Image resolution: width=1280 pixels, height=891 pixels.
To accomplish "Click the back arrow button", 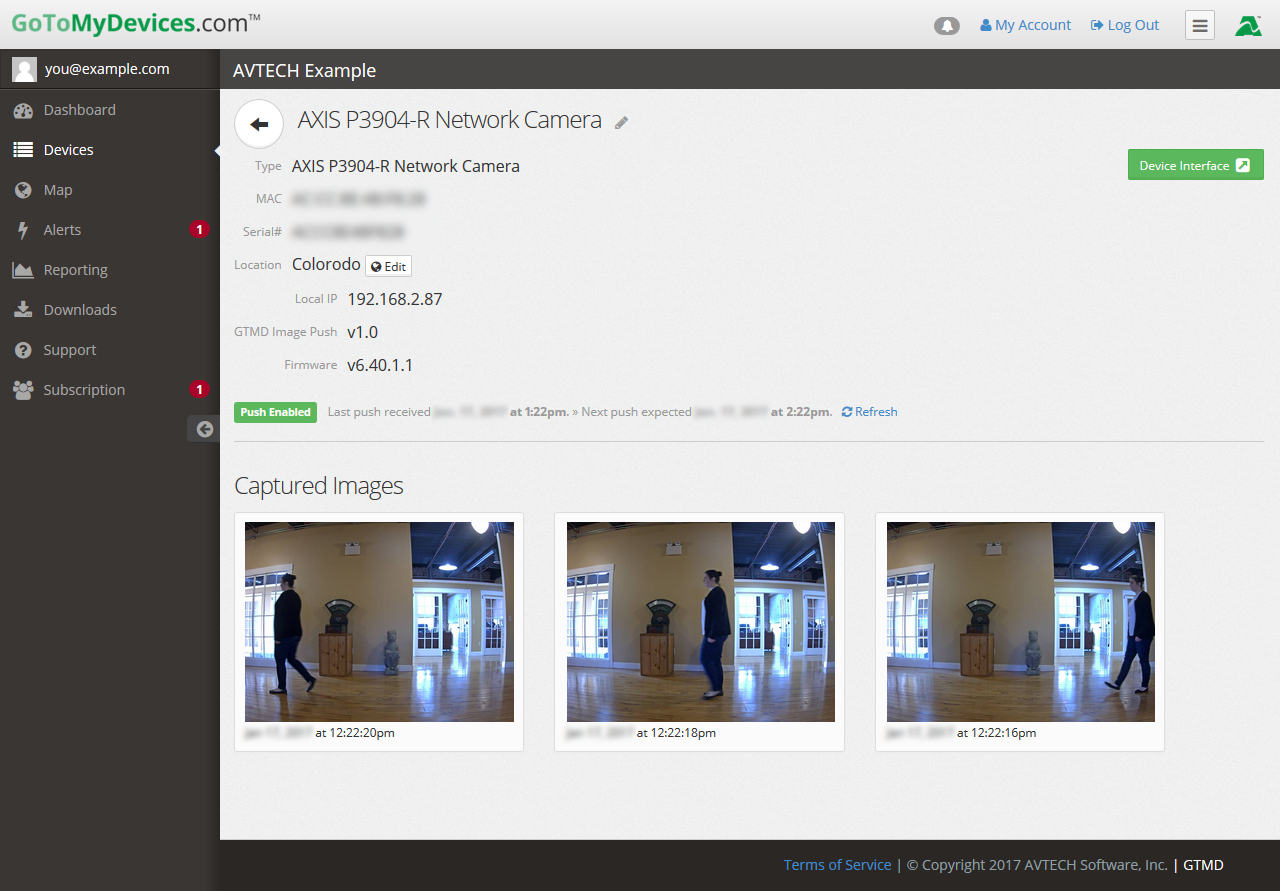I will click(259, 124).
